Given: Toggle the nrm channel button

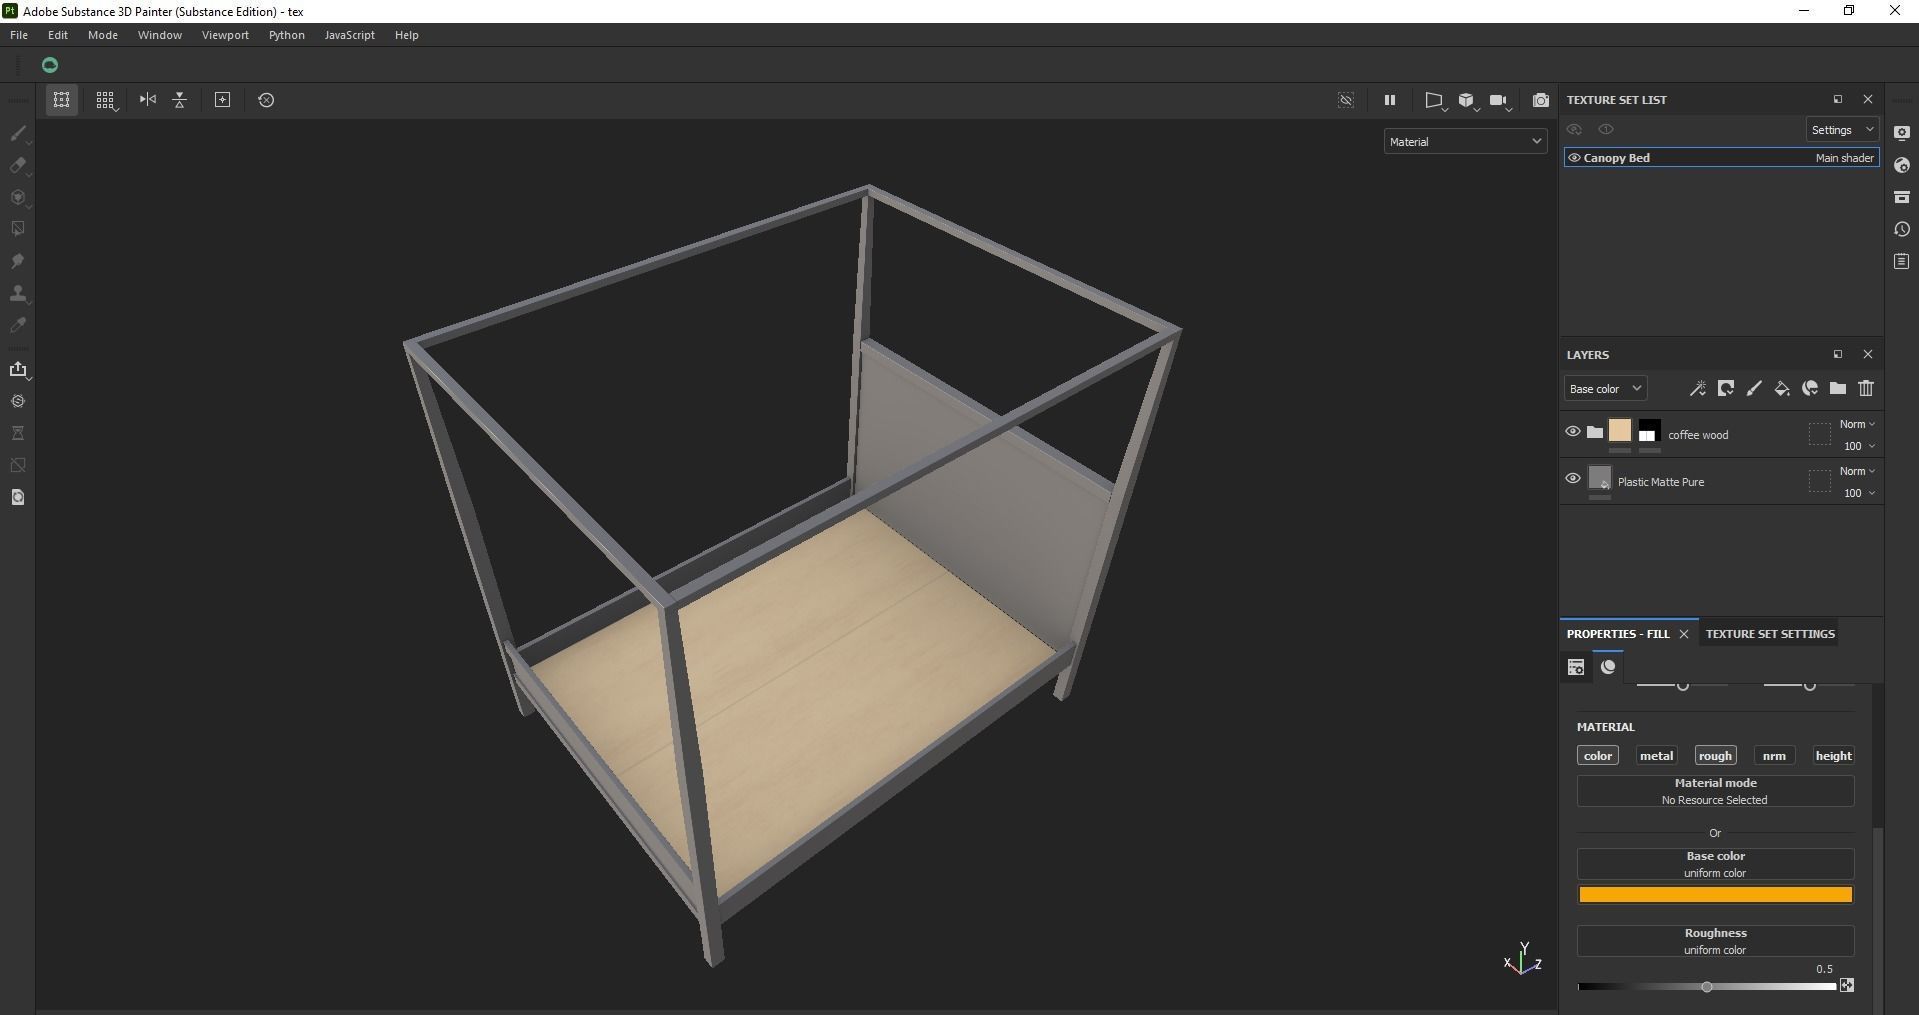Looking at the screenshot, I should click(1774, 756).
